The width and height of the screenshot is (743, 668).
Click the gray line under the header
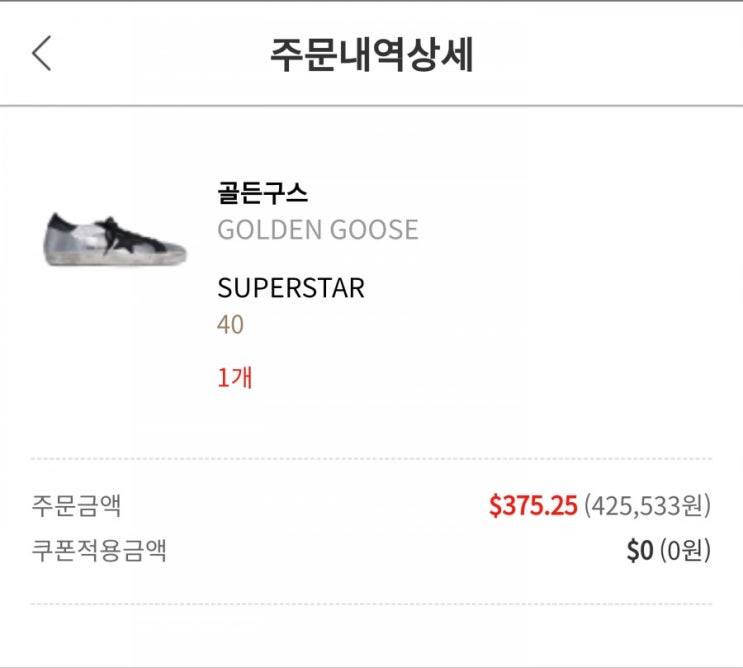(371, 105)
